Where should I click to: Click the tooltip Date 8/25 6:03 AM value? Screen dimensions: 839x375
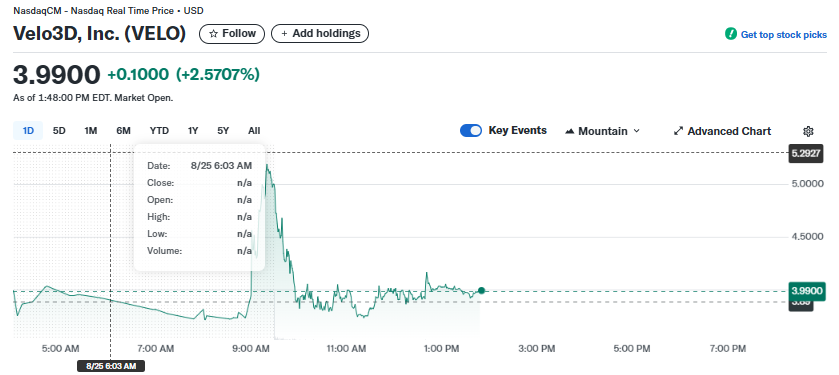point(221,166)
